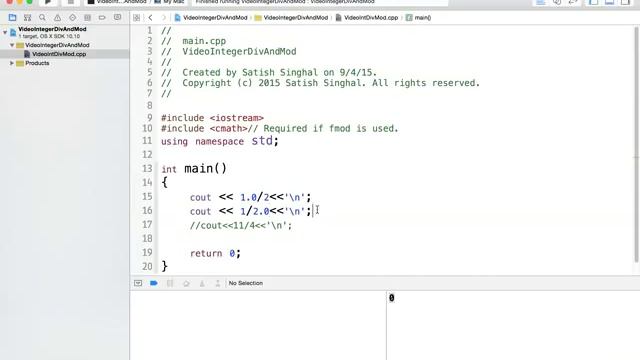Open the main() function breadcrumb
The height and width of the screenshot is (360, 640).
419,18
